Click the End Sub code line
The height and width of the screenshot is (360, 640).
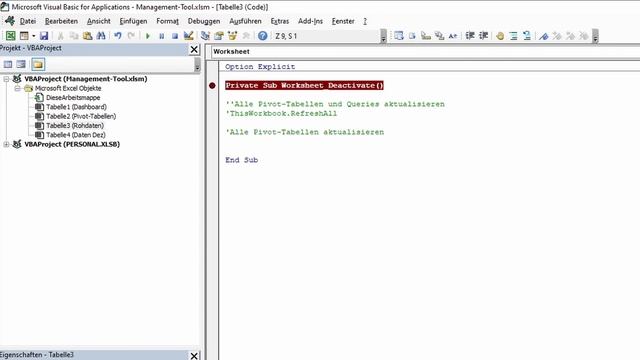[242, 160]
